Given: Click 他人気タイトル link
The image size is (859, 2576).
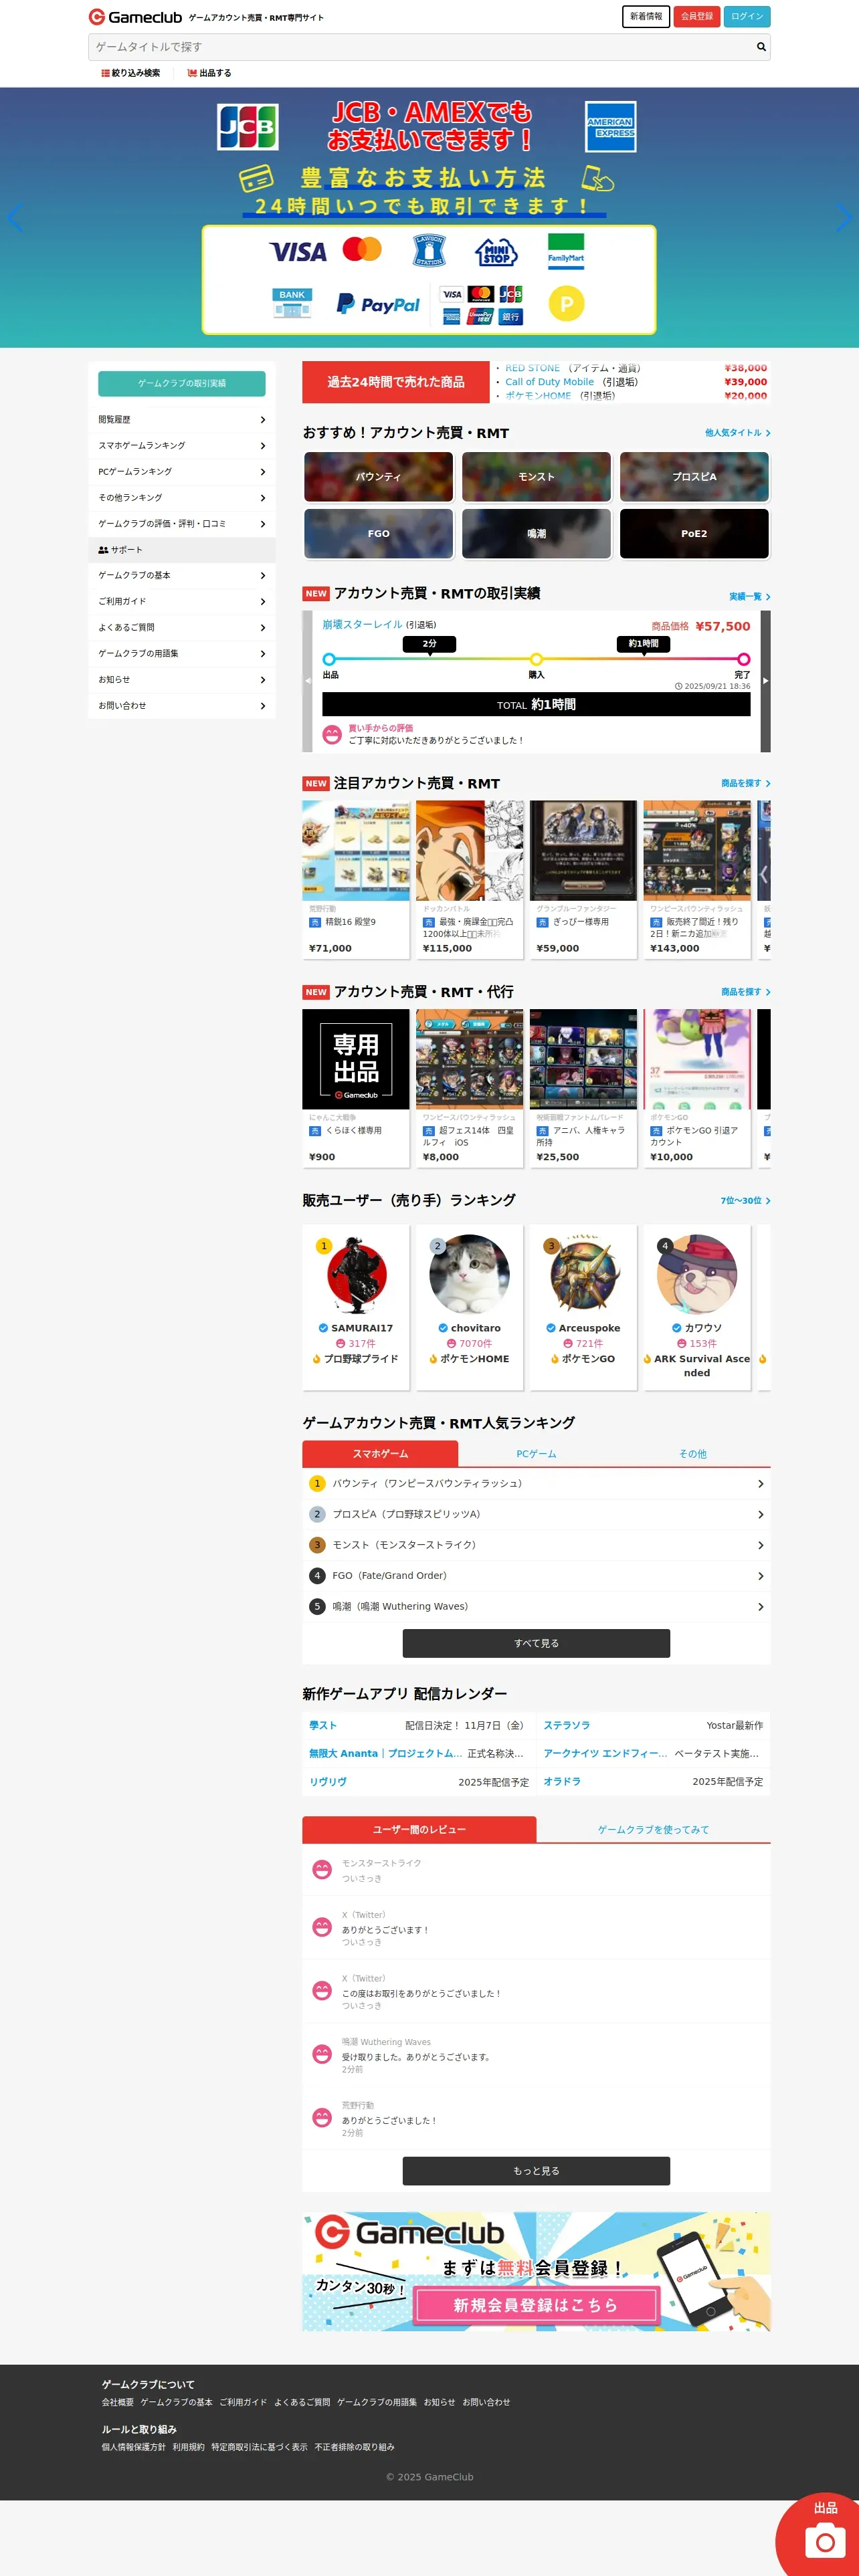Looking at the screenshot, I should click(737, 433).
